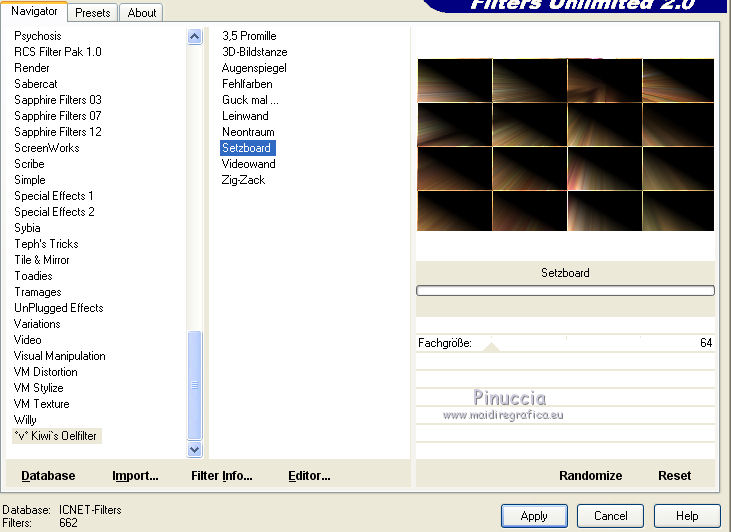Click the category list scroll down arrow
Viewport: 731px width, 532px height.
194,449
